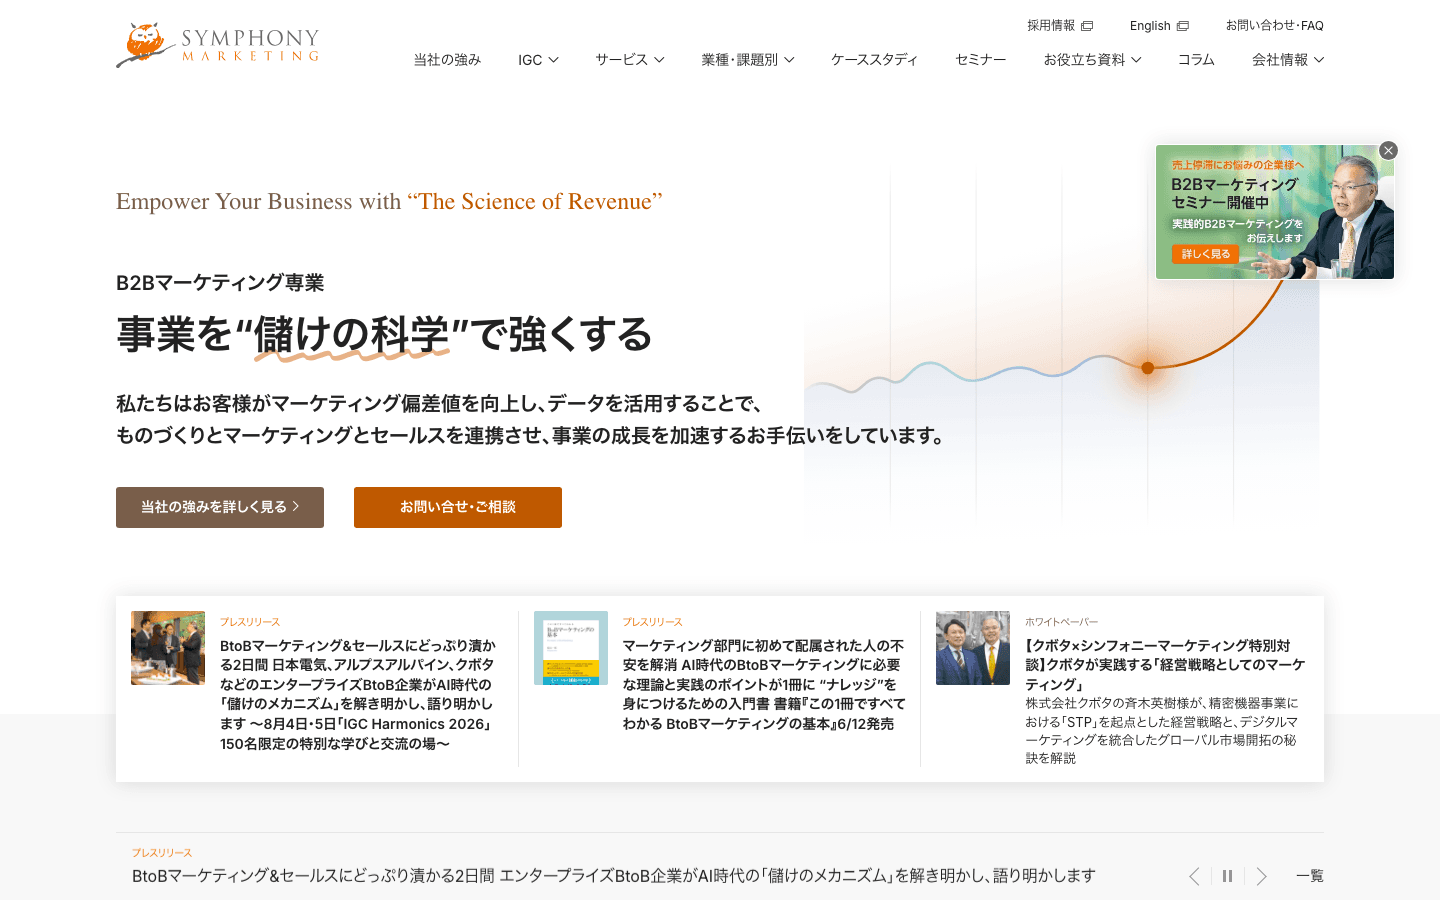
Task: Show previous news ticker item
Action: click(x=1194, y=876)
